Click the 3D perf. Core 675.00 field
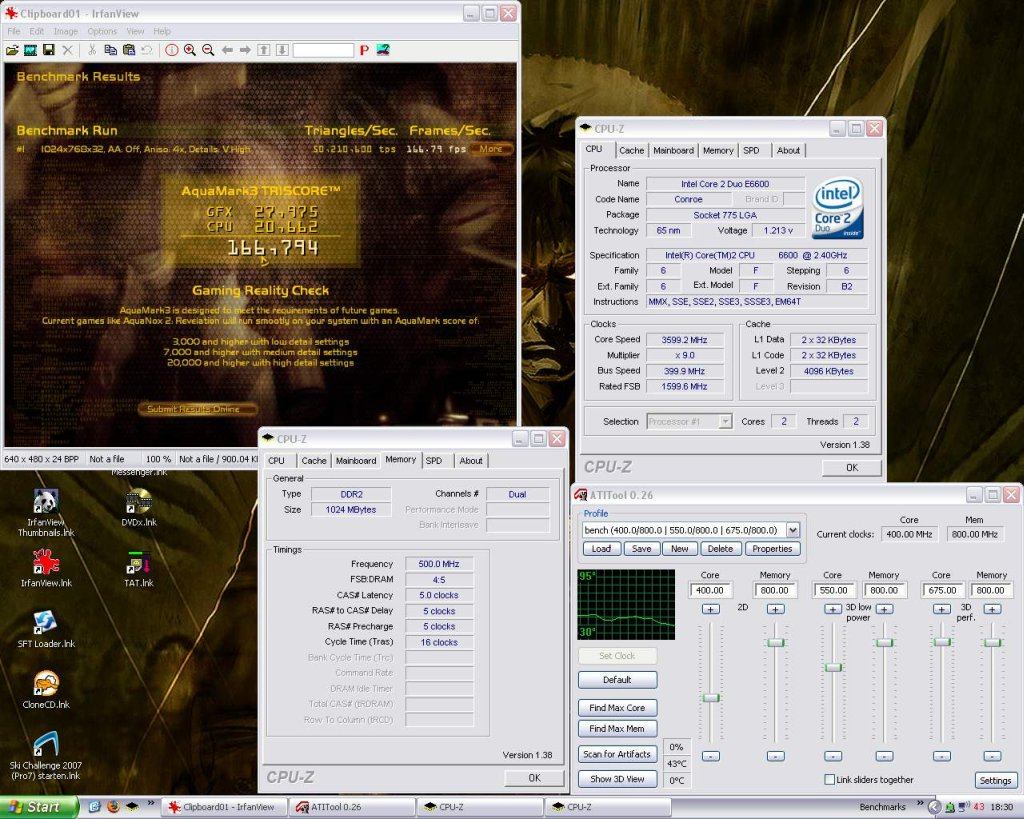Viewport: 1024px width, 819px height. click(941, 590)
